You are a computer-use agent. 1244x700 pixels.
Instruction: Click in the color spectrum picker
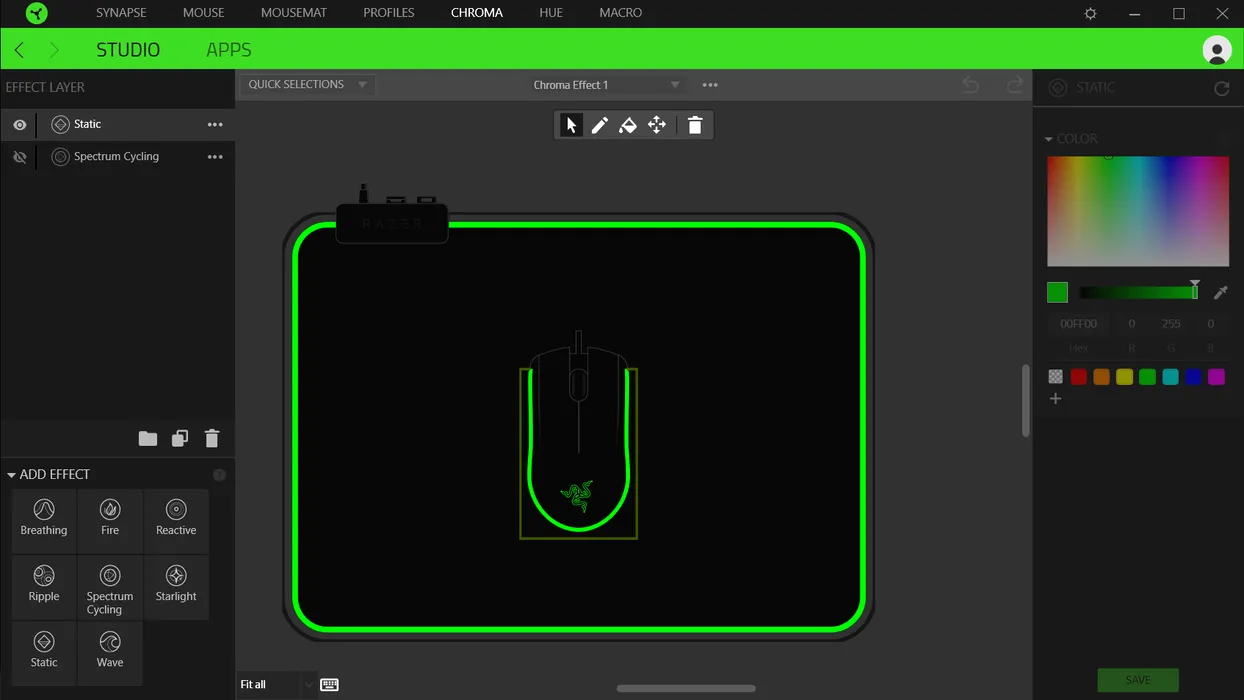point(1138,211)
